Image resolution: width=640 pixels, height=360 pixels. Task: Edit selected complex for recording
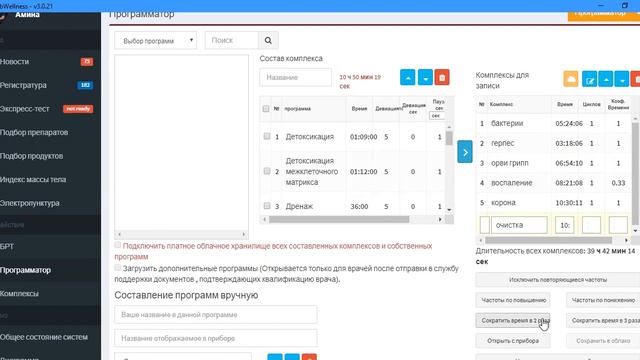pos(589,79)
